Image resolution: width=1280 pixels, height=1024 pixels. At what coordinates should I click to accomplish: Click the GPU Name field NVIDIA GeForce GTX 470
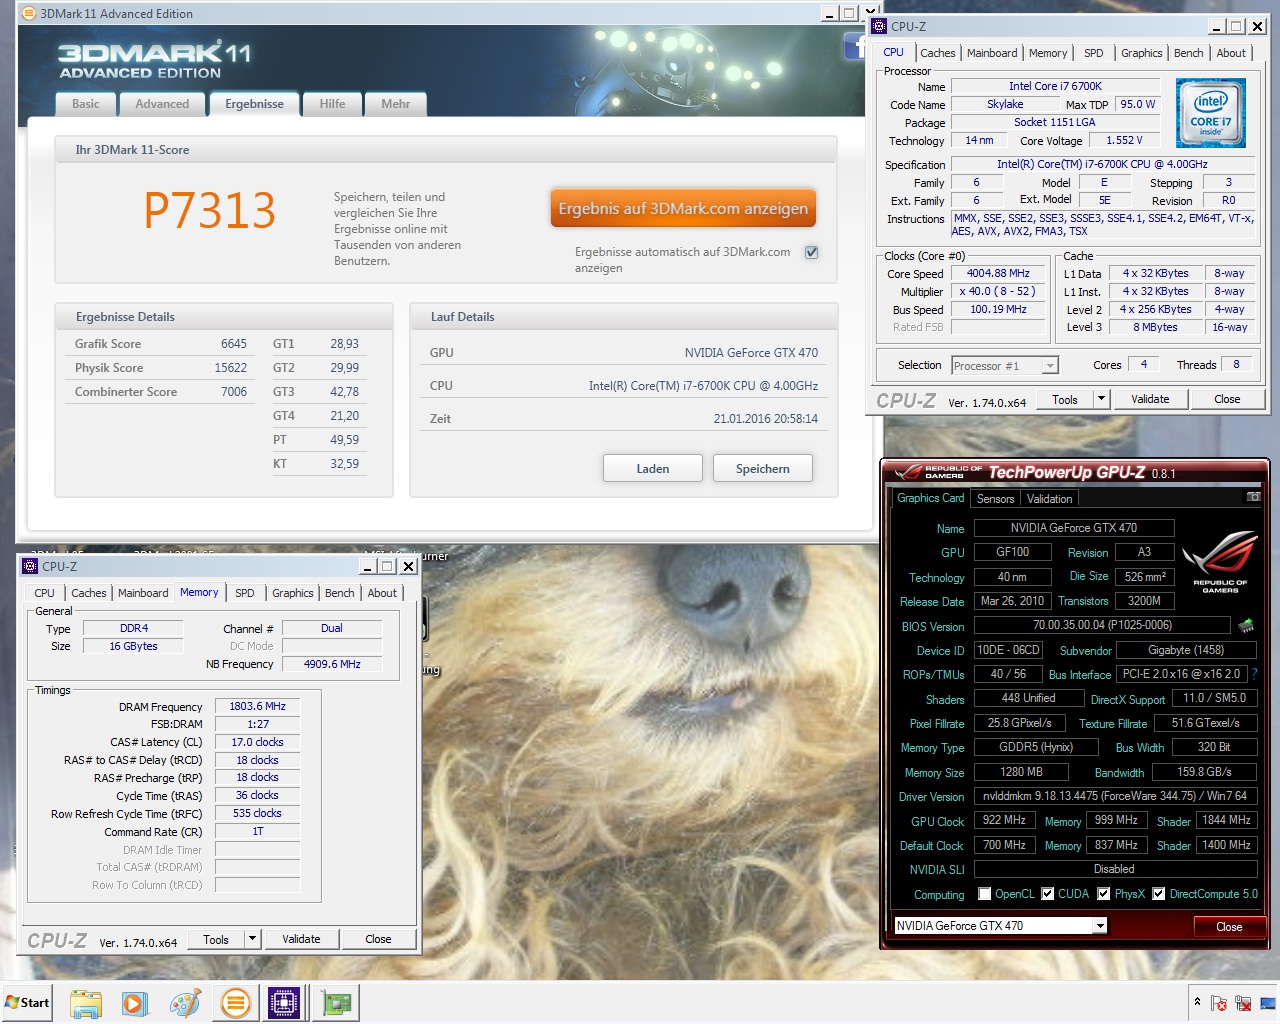click(x=1074, y=528)
